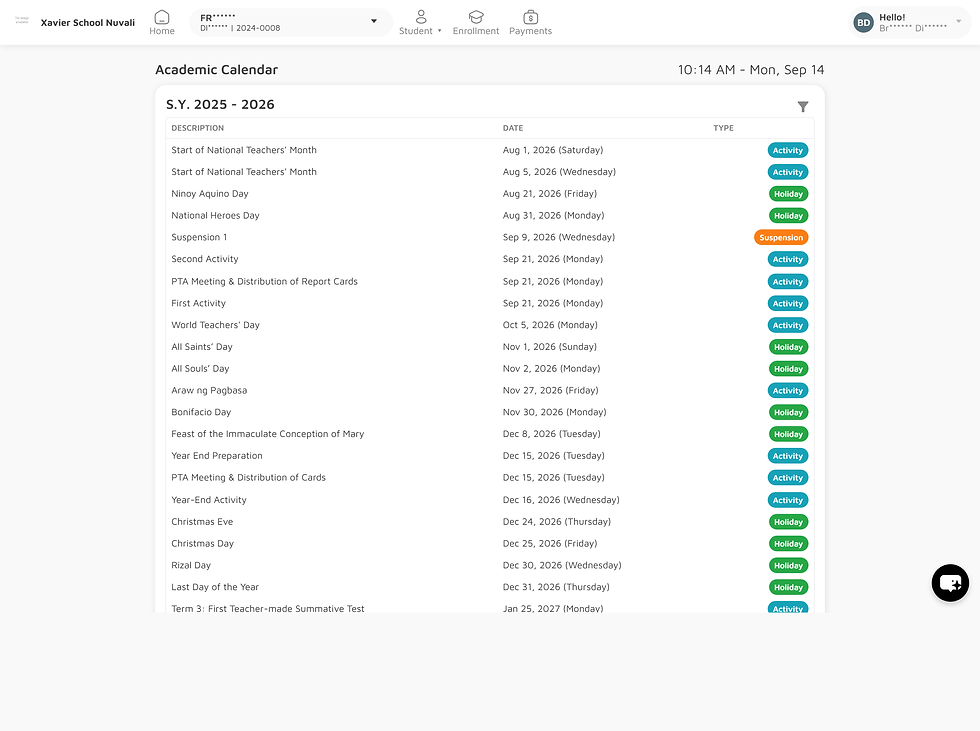
Task: Sort by the DESCRIPTION column header
Action: pyautogui.click(x=198, y=128)
